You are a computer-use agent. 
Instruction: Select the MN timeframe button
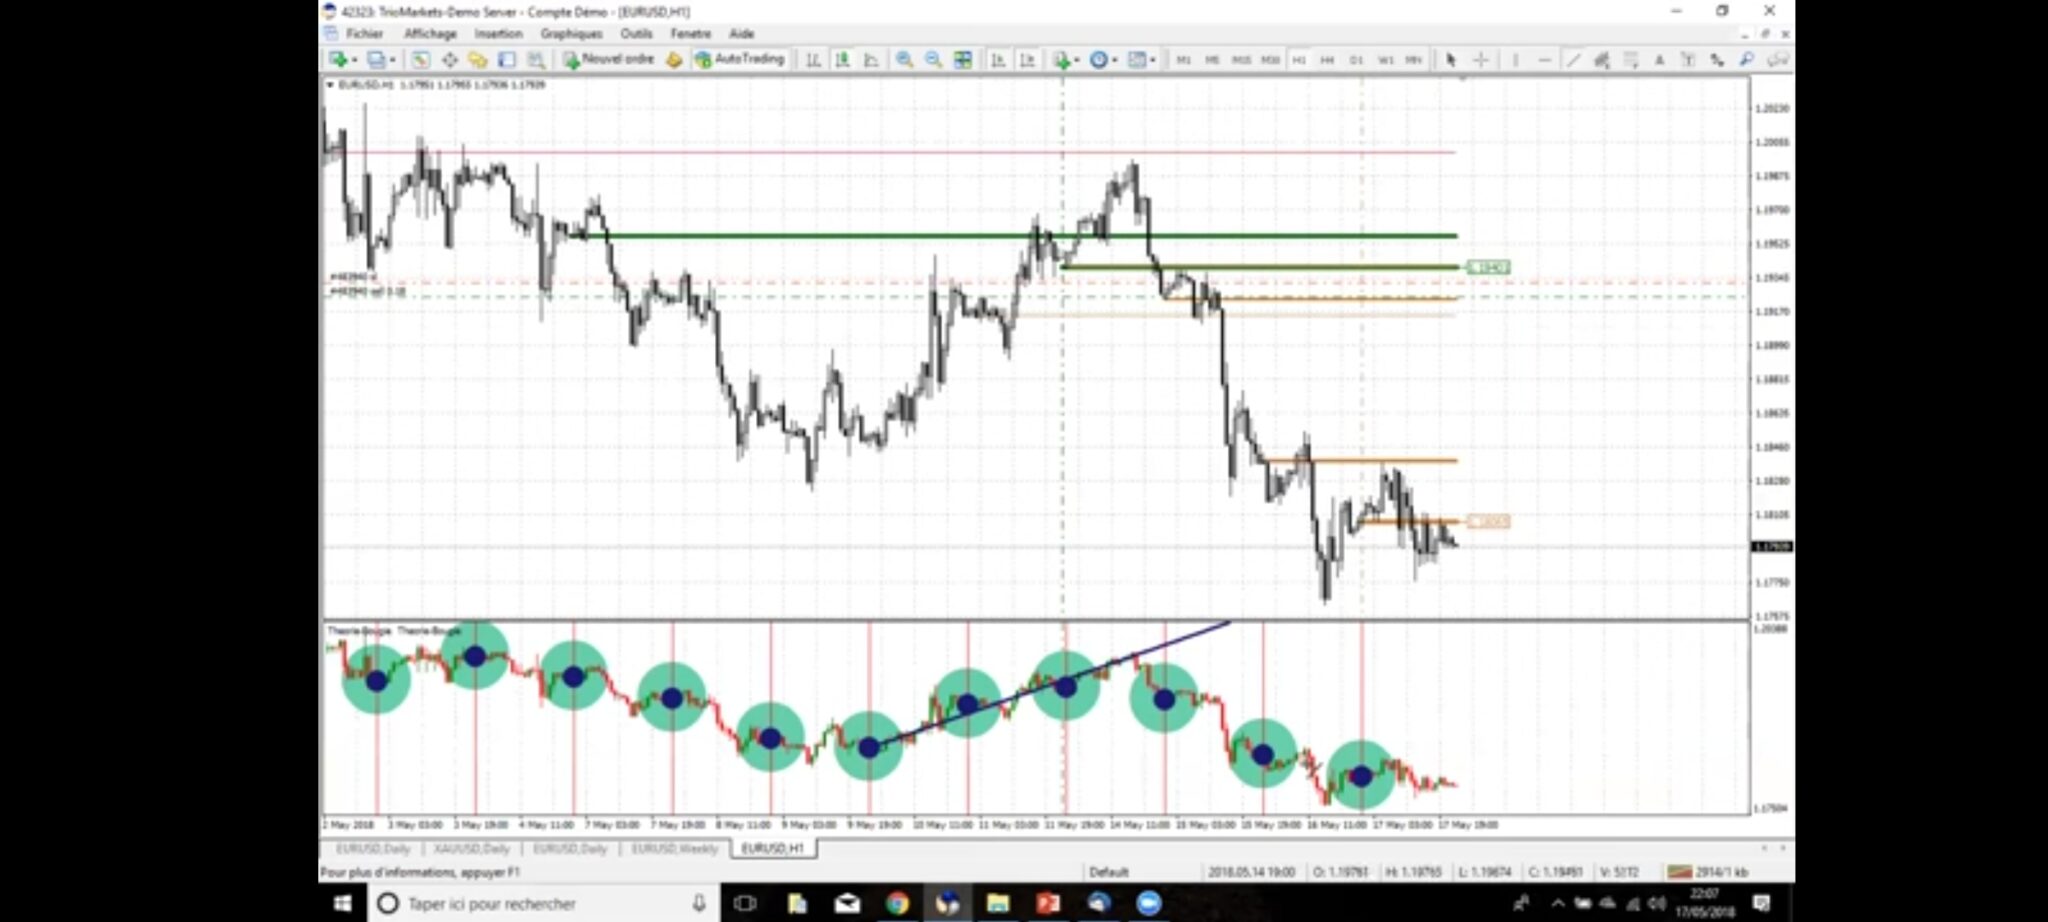coord(1413,60)
